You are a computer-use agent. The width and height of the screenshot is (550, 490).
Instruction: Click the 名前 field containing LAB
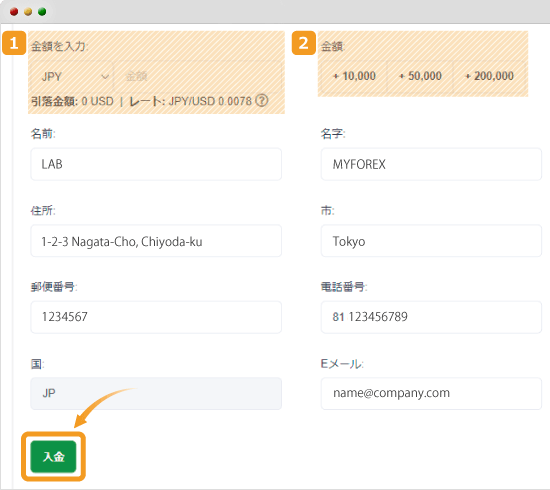coord(156,164)
